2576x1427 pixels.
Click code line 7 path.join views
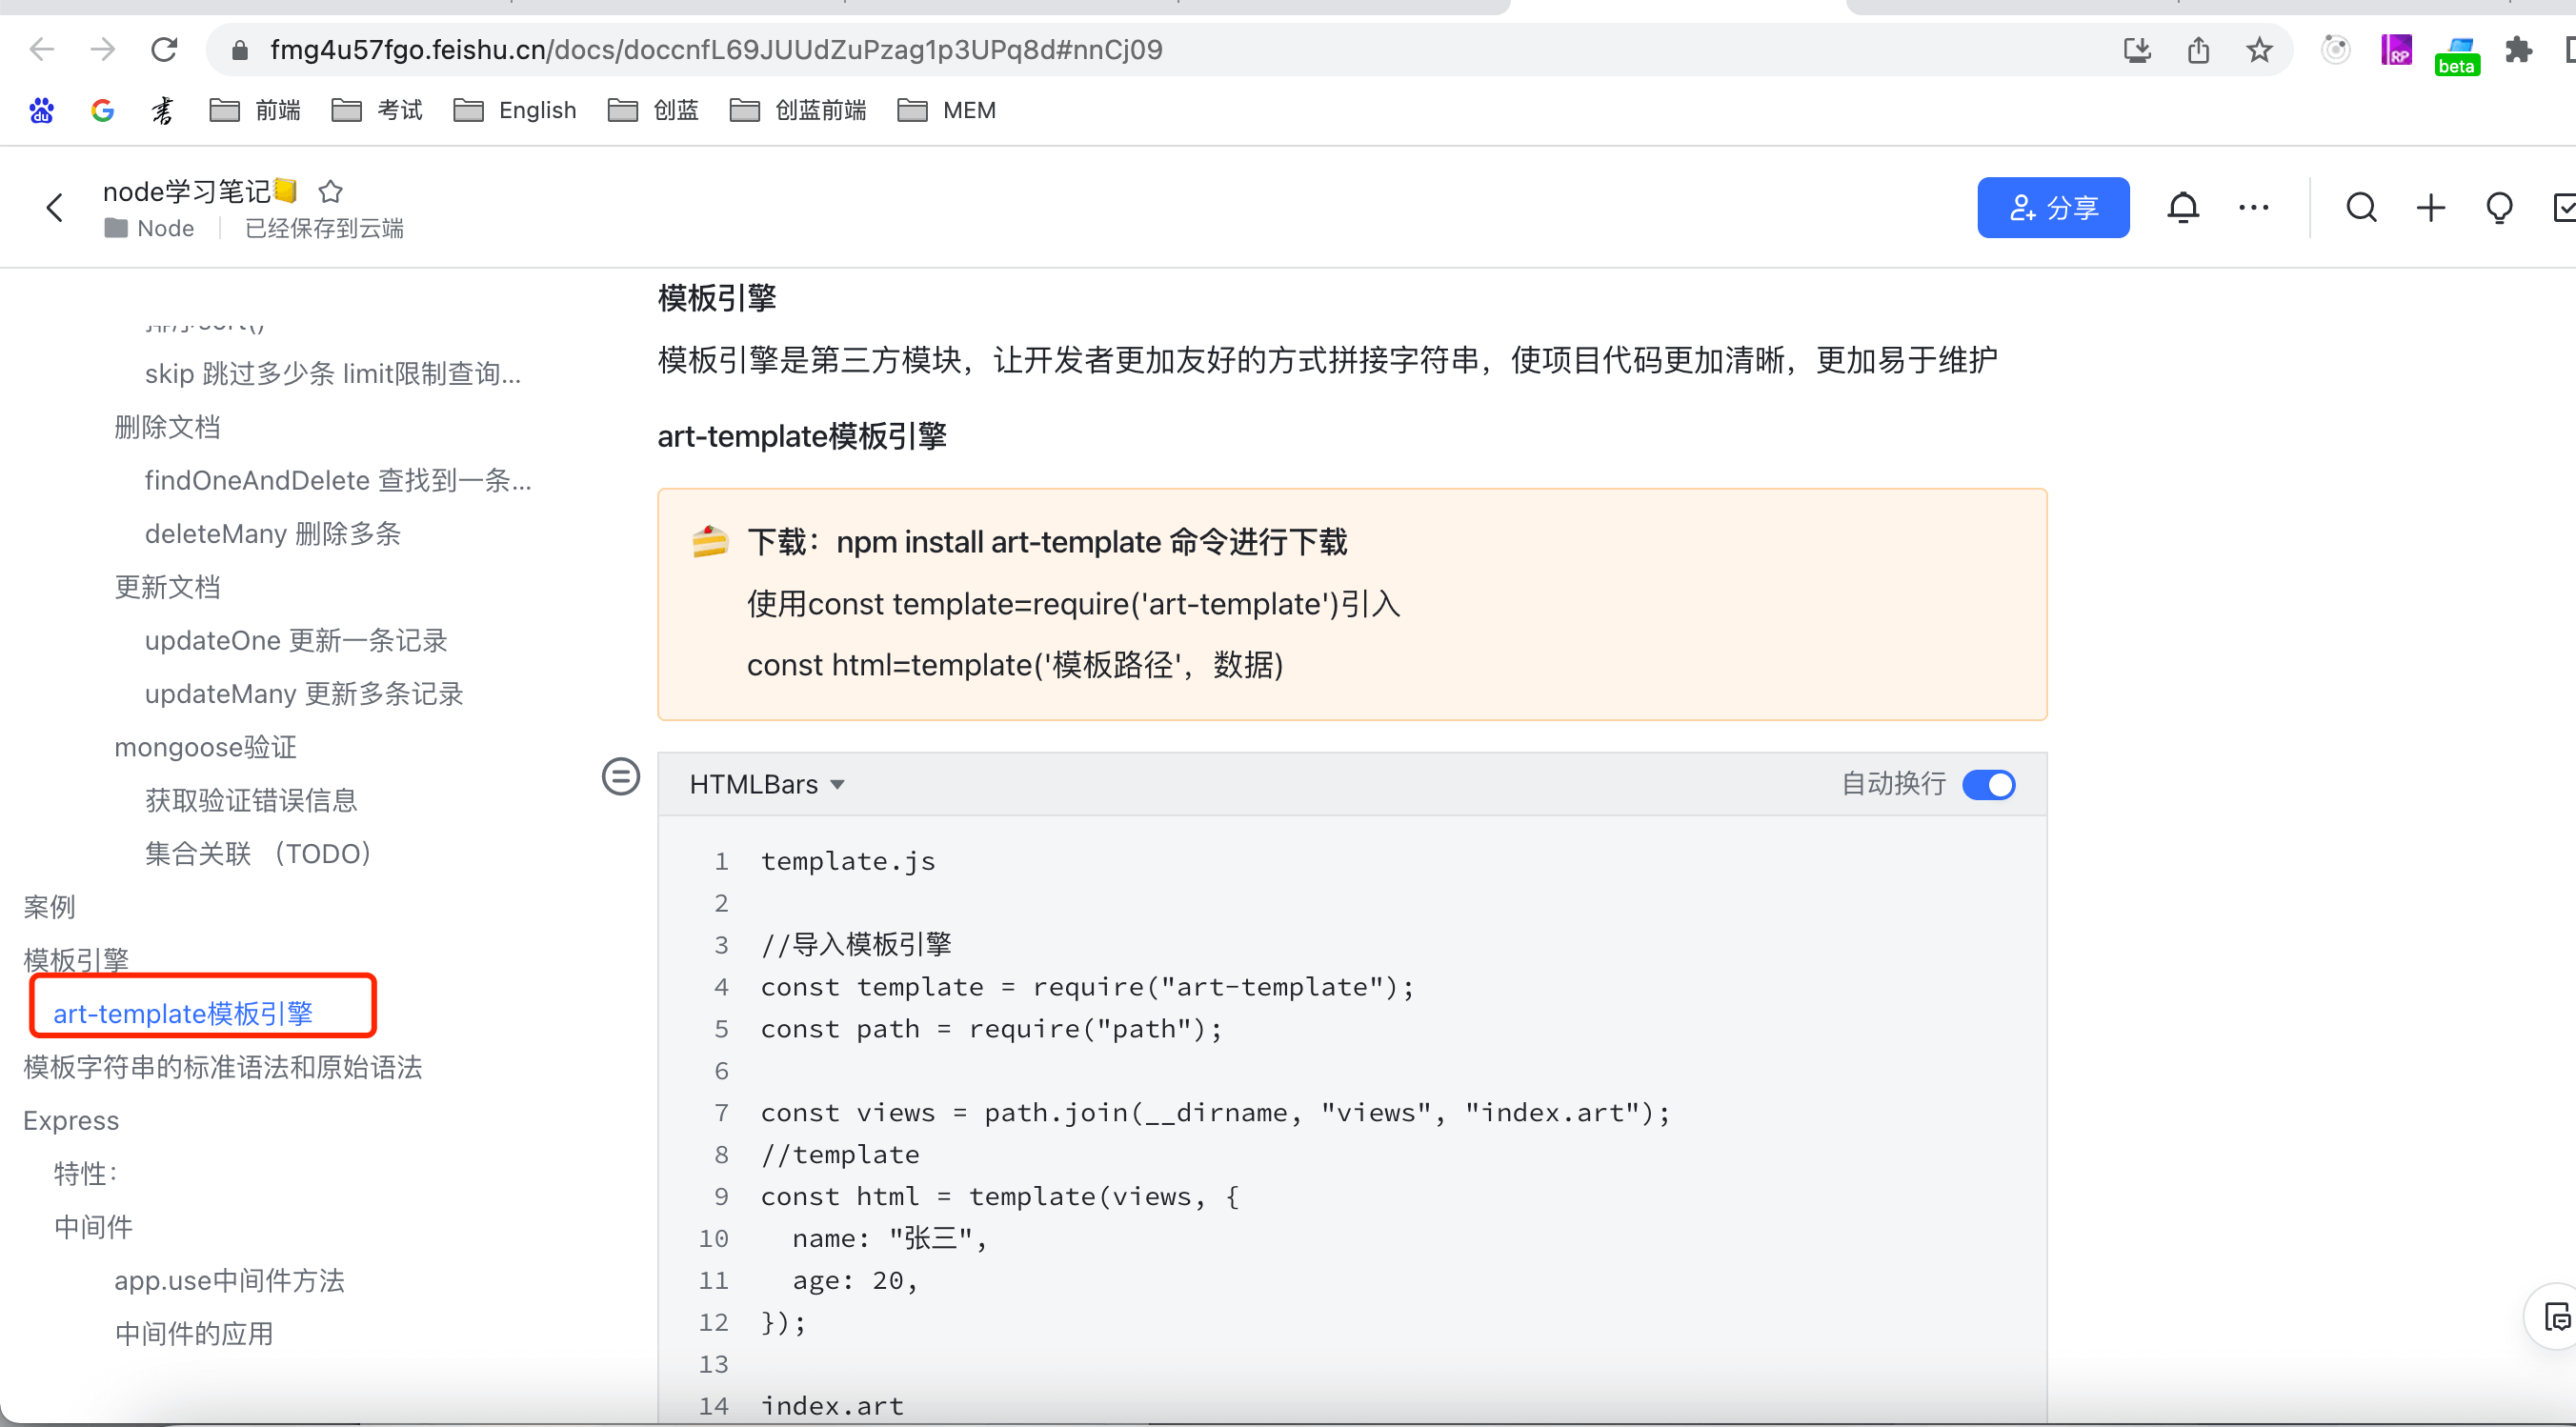(x=1215, y=1112)
